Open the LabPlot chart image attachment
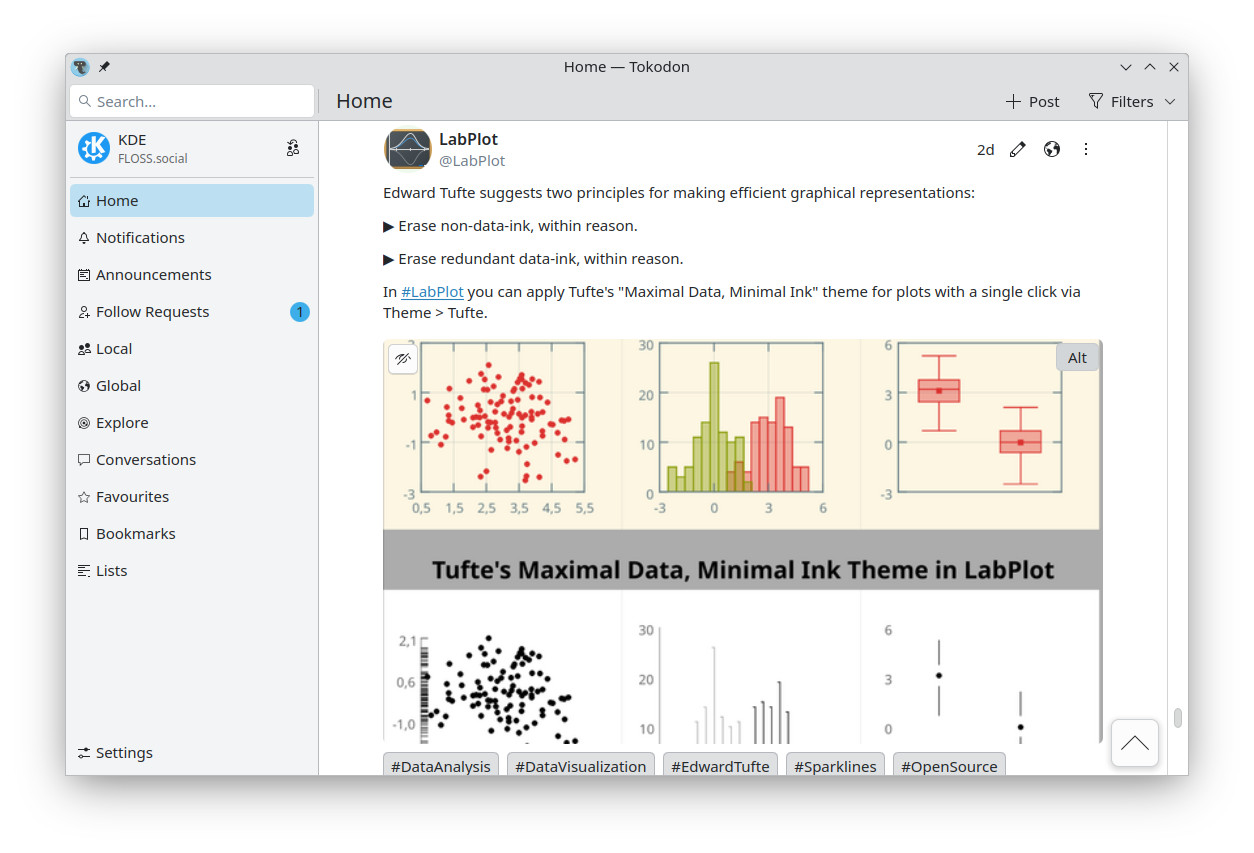This screenshot has width=1254, height=853. pos(742,540)
